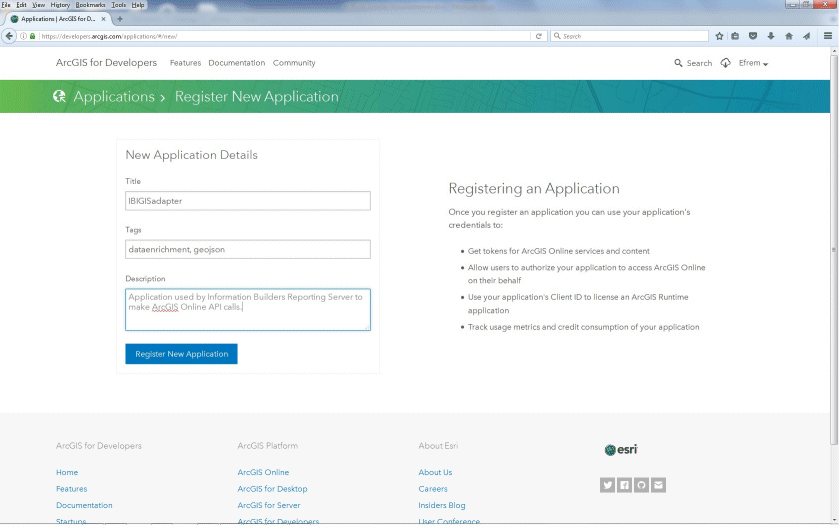This screenshot has height=532, width=840.
Task: Open the Features navigation link
Action: click(185, 63)
